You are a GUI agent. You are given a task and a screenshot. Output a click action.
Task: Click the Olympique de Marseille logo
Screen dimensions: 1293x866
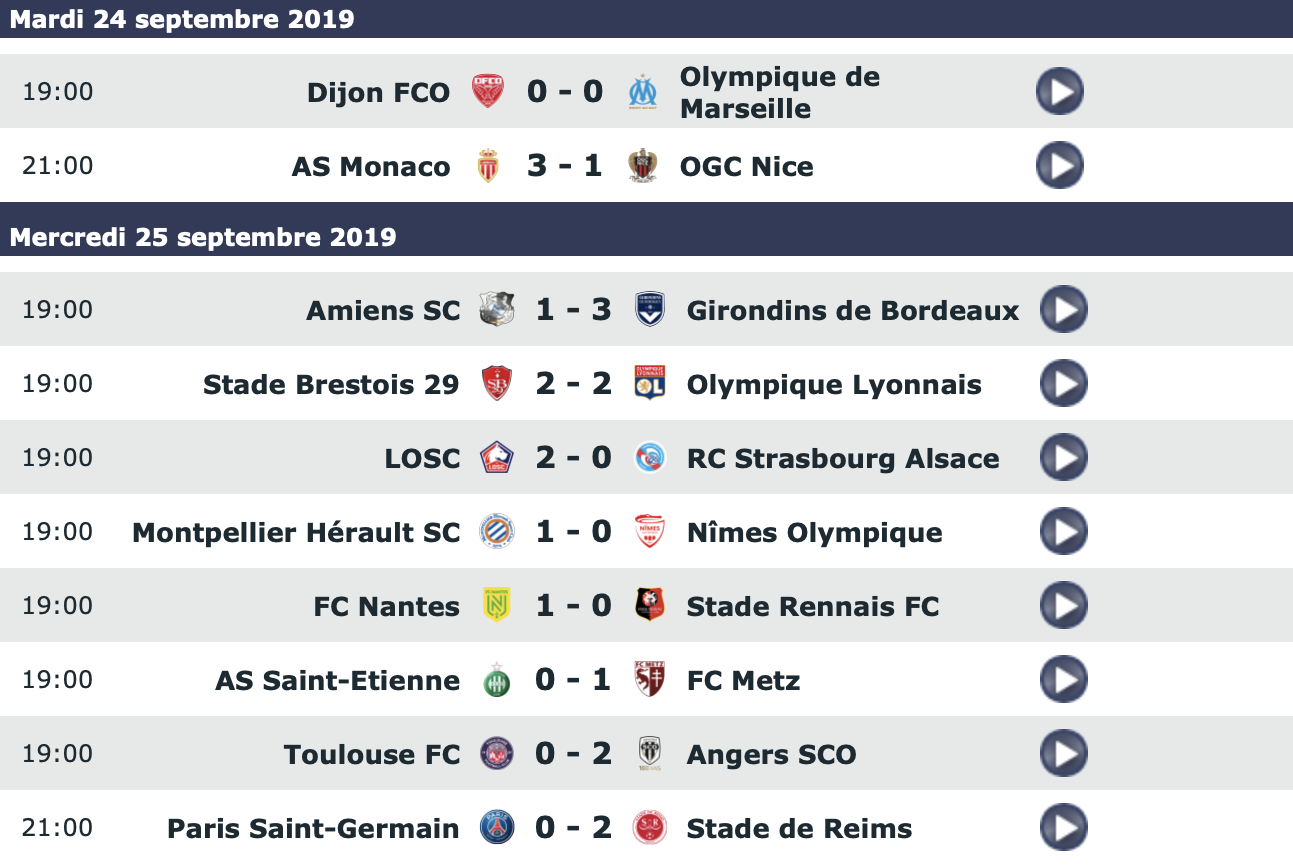click(x=642, y=92)
